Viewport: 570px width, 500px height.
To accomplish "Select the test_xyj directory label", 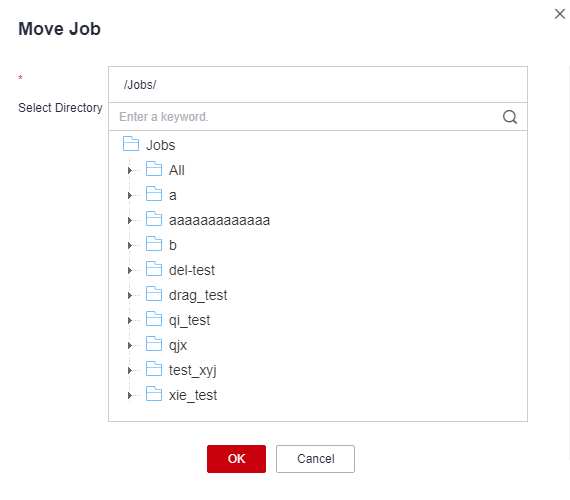I will pyautogui.click(x=193, y=371).
